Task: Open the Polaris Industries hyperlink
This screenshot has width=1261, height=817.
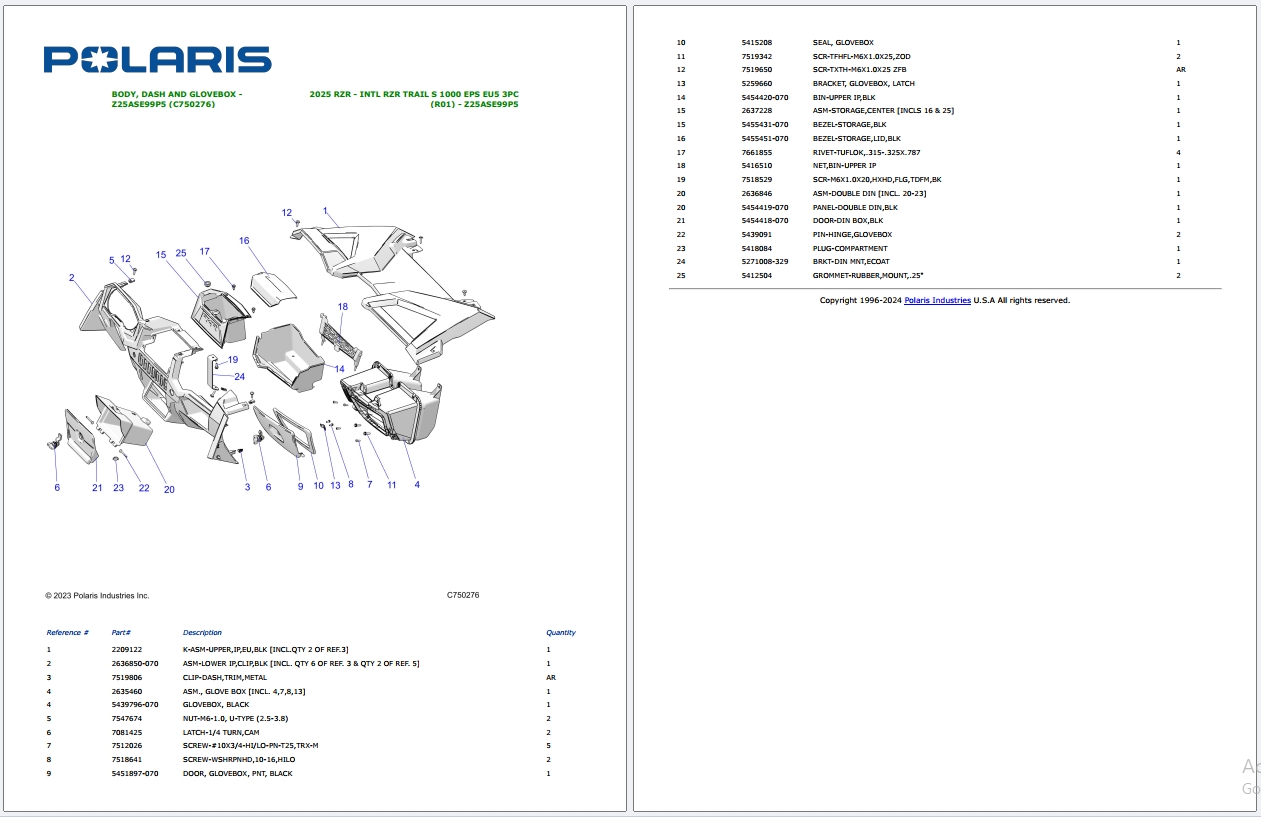Action: click(937, 300)
